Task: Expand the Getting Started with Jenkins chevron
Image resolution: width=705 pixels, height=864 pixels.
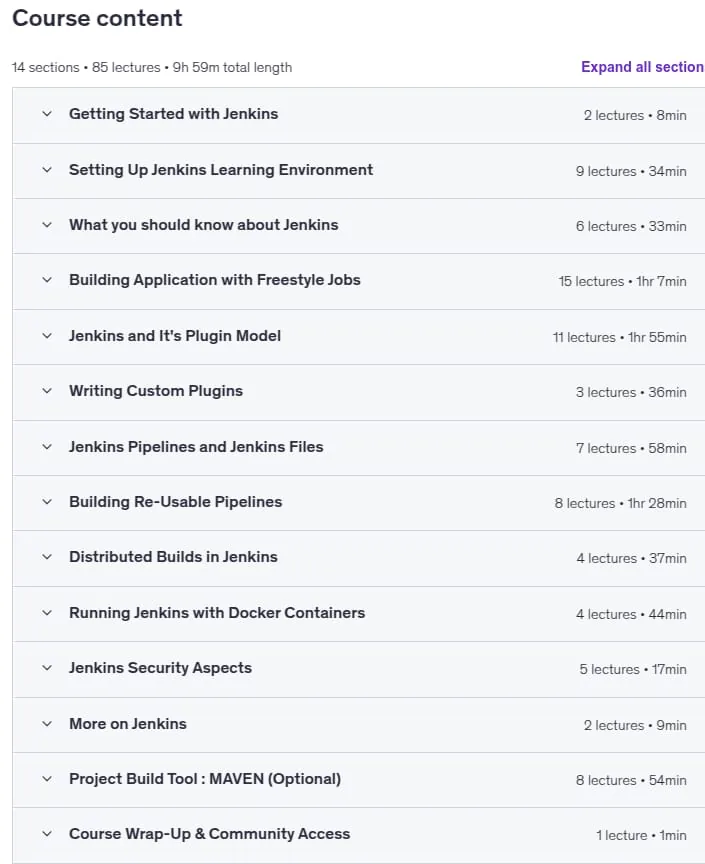Action: click(x=47, y=114)
